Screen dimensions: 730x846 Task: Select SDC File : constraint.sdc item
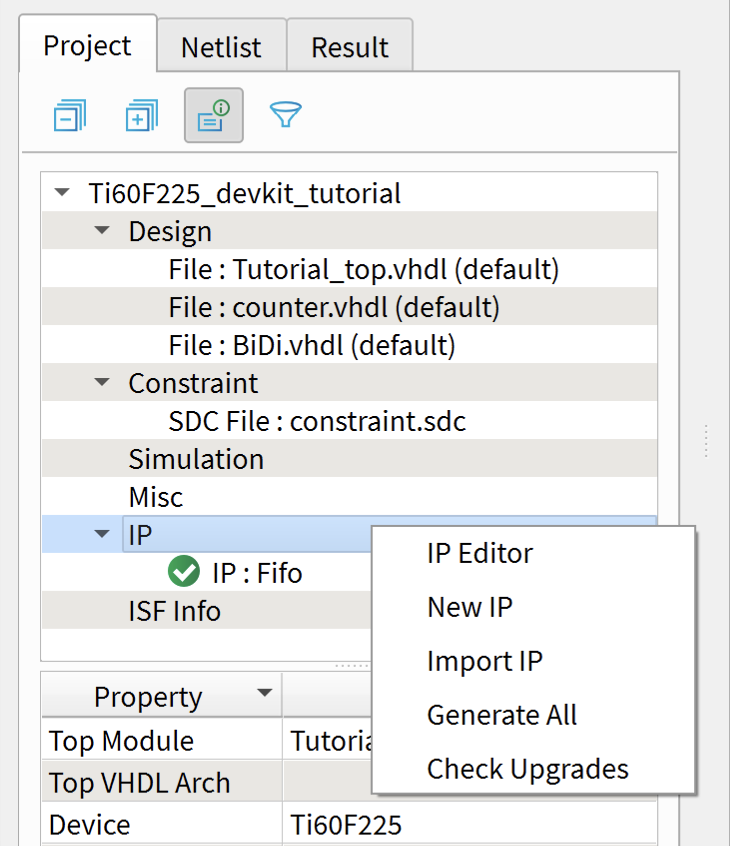point(317,421)
